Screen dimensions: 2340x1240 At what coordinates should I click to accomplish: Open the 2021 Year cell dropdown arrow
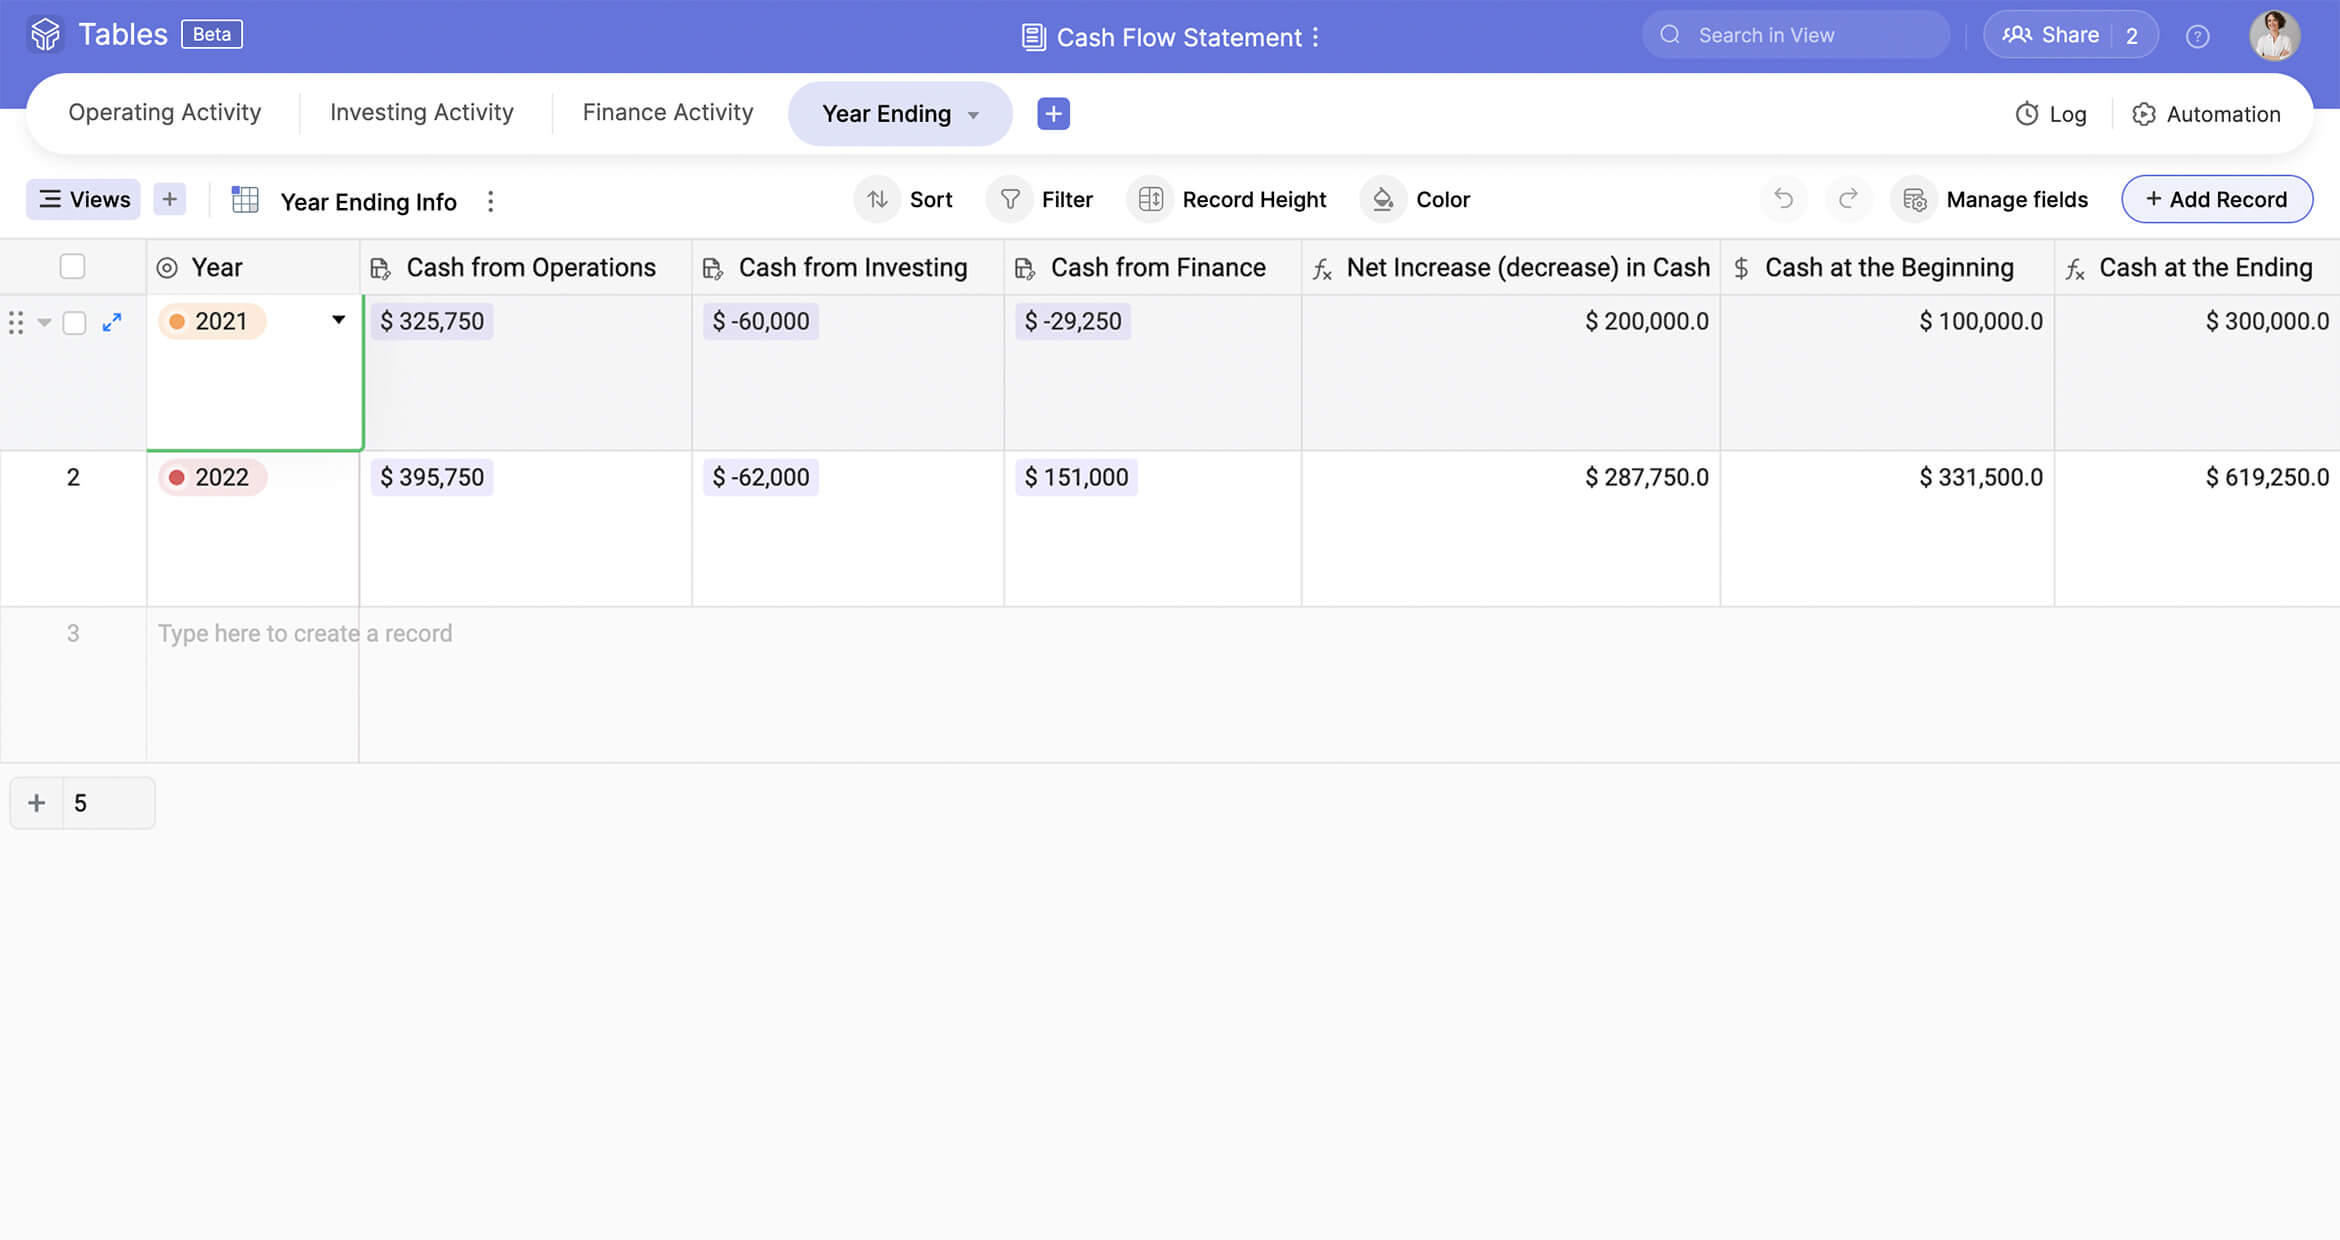pyautogui.click(x=338, y=320)
